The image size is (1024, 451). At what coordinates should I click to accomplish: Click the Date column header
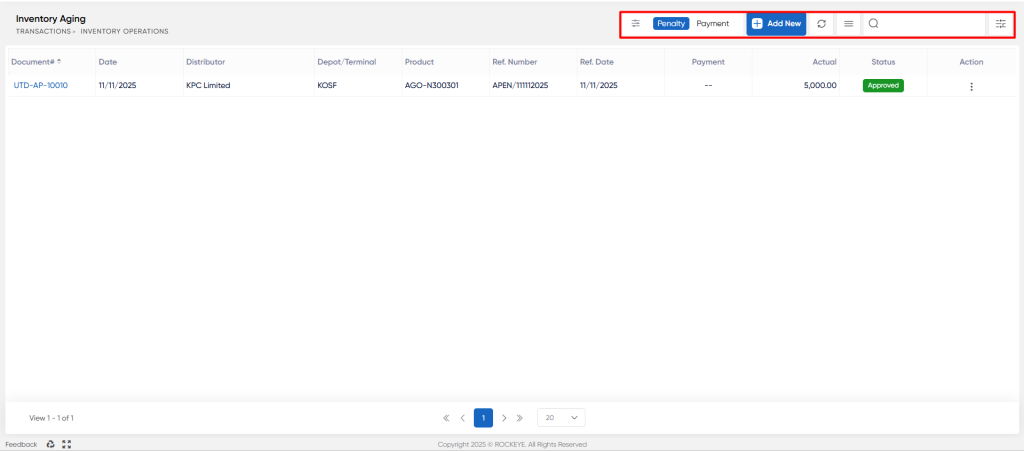(107, 62)
